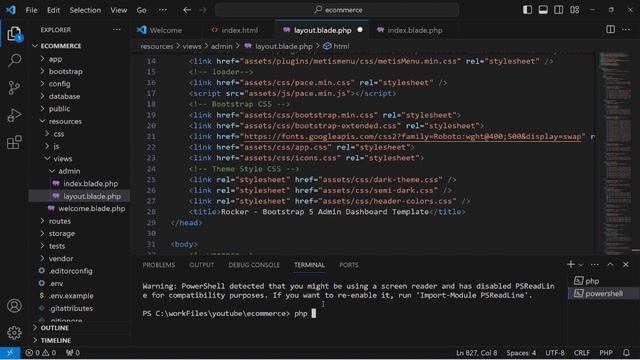Open the PROBLEMS panel tab
640x360 pixels.
click(x=159, y=265)
